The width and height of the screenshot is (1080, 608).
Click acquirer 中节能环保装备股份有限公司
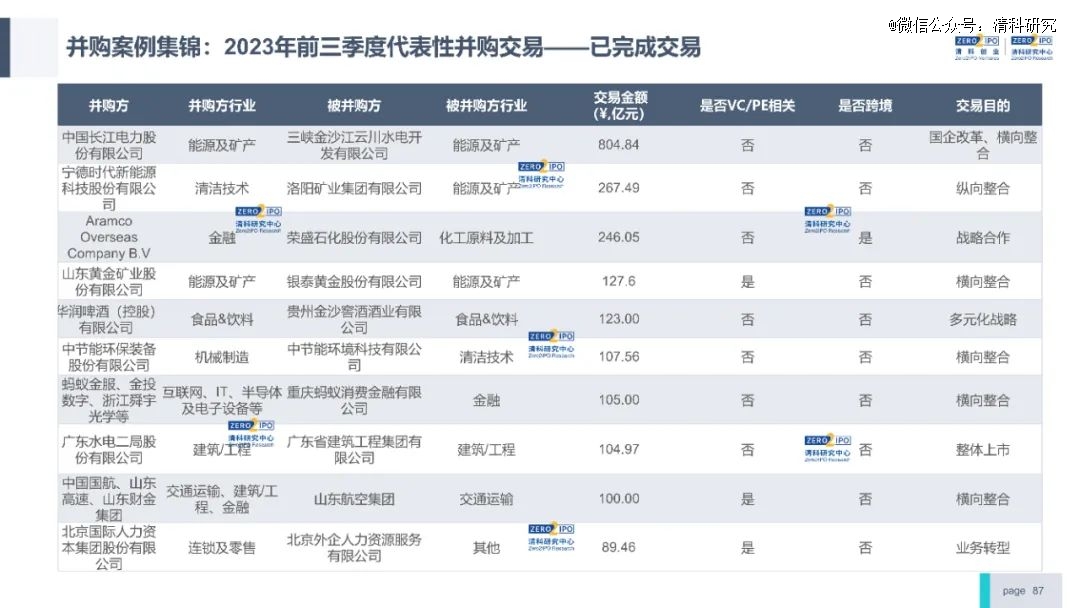[x=109, y=357]
